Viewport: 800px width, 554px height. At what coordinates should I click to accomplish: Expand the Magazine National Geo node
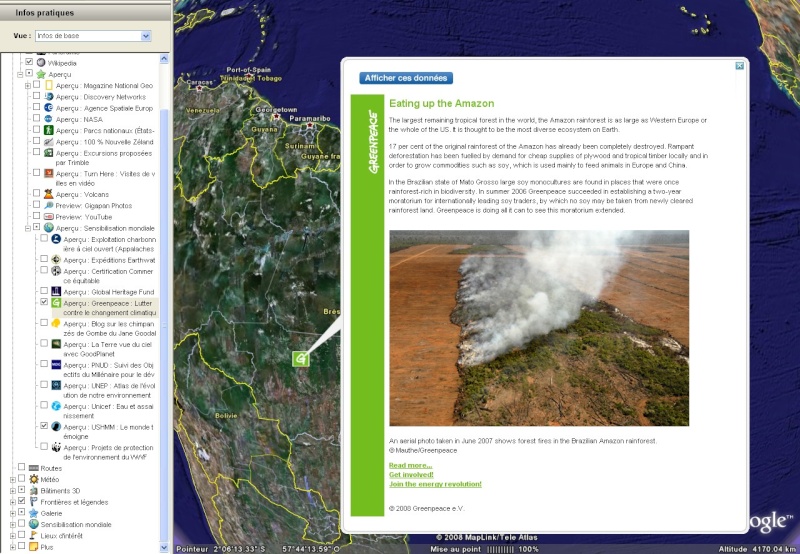(28, 86)
